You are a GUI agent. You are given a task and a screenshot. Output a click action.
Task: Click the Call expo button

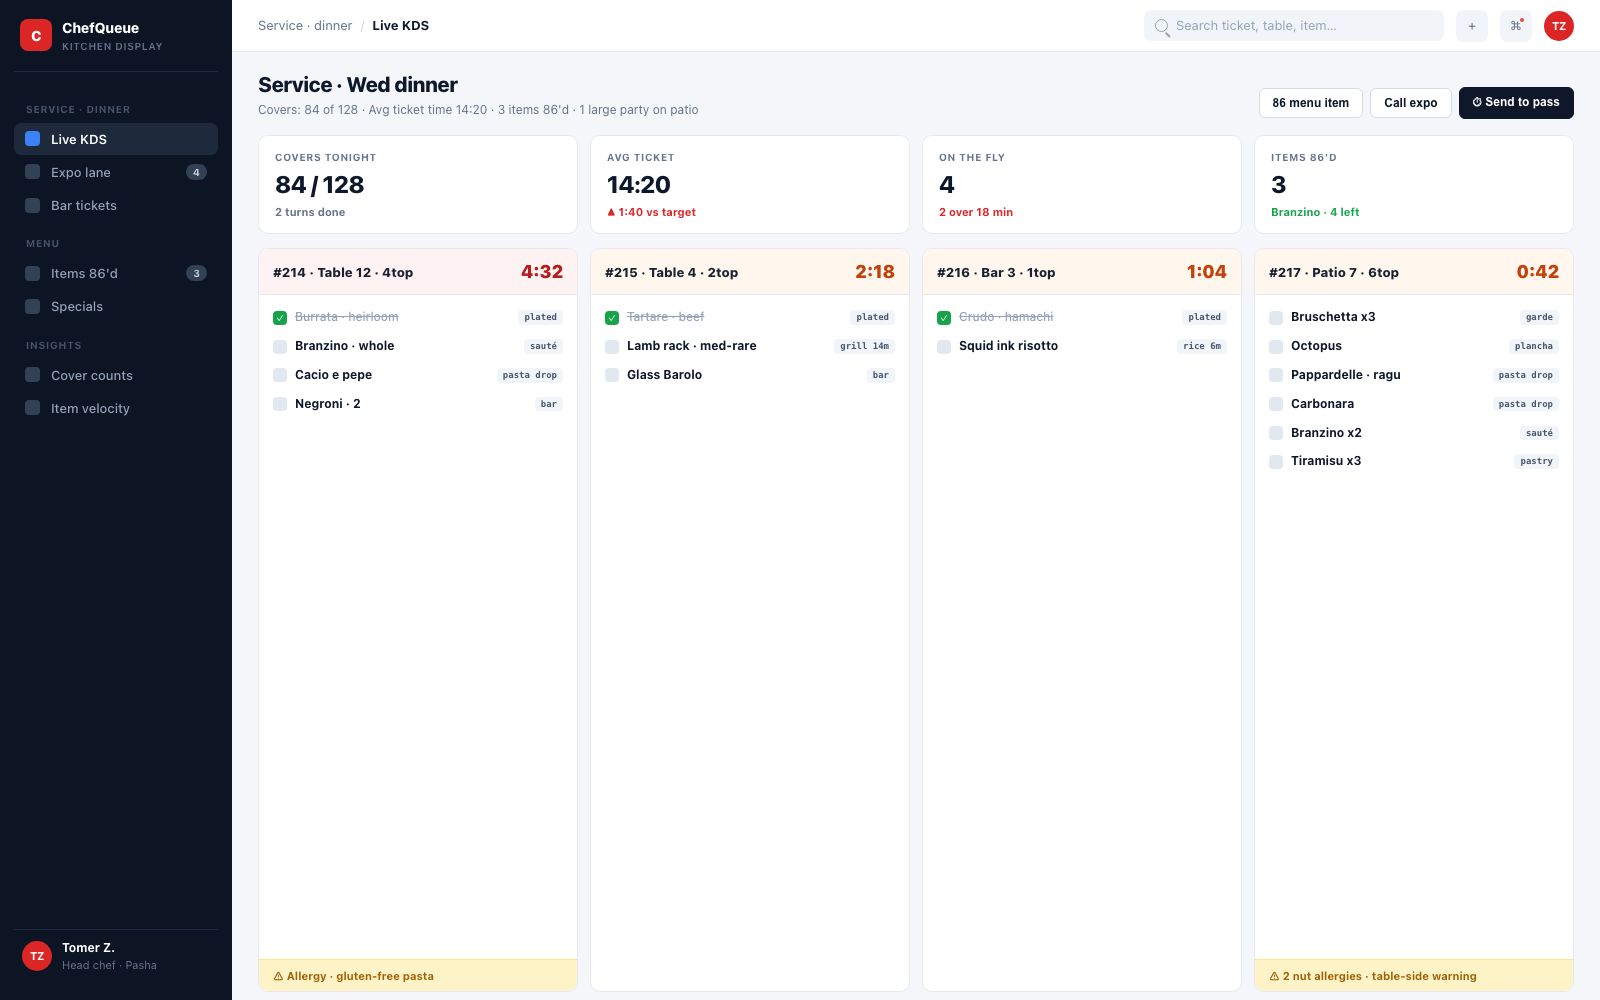[x=1410, y=102]
